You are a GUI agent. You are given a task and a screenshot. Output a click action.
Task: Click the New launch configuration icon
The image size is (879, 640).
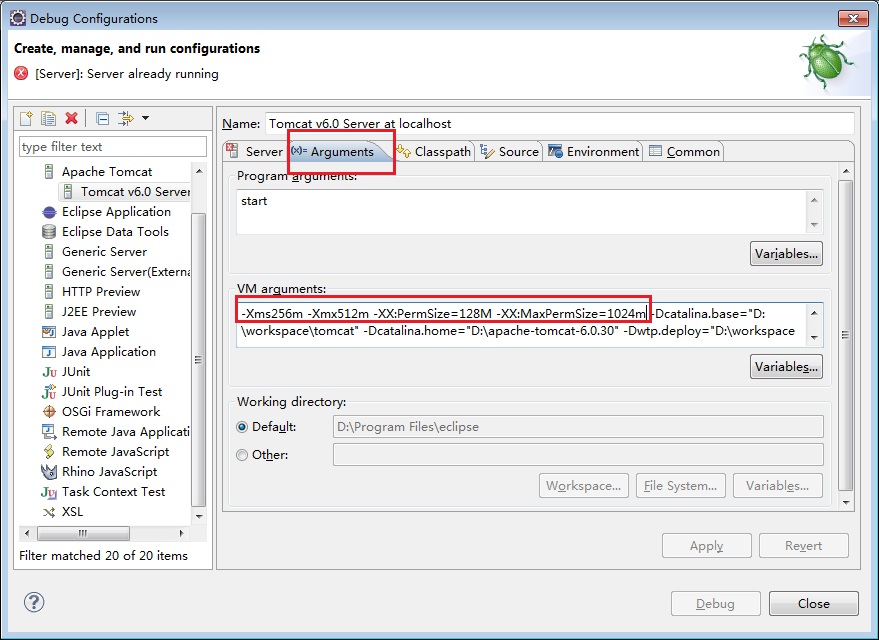click(x=26, y=118)
